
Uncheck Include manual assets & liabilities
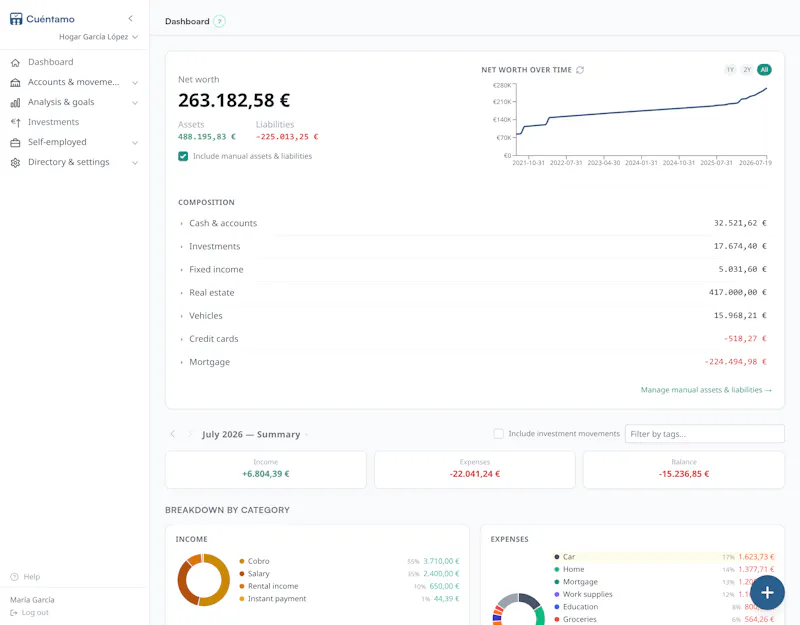(183, 156)
